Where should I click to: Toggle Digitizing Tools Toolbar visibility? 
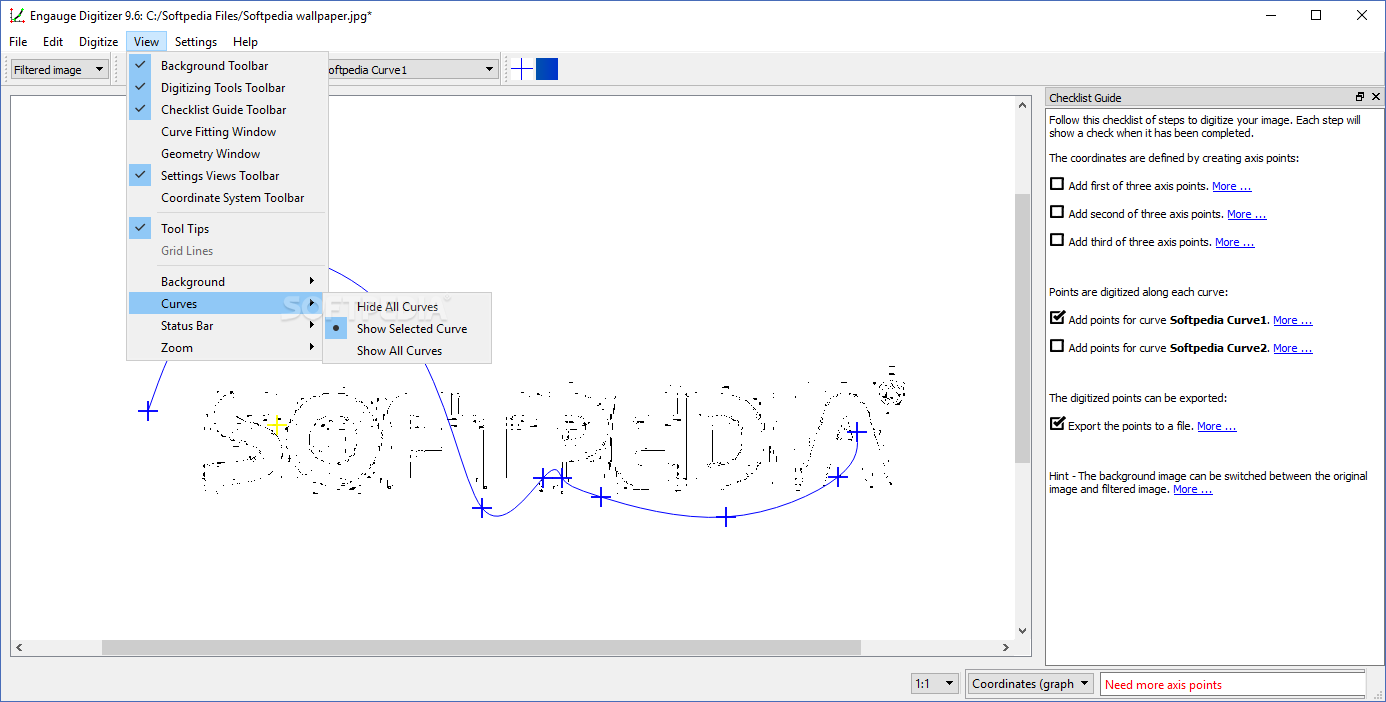(228, 88)
